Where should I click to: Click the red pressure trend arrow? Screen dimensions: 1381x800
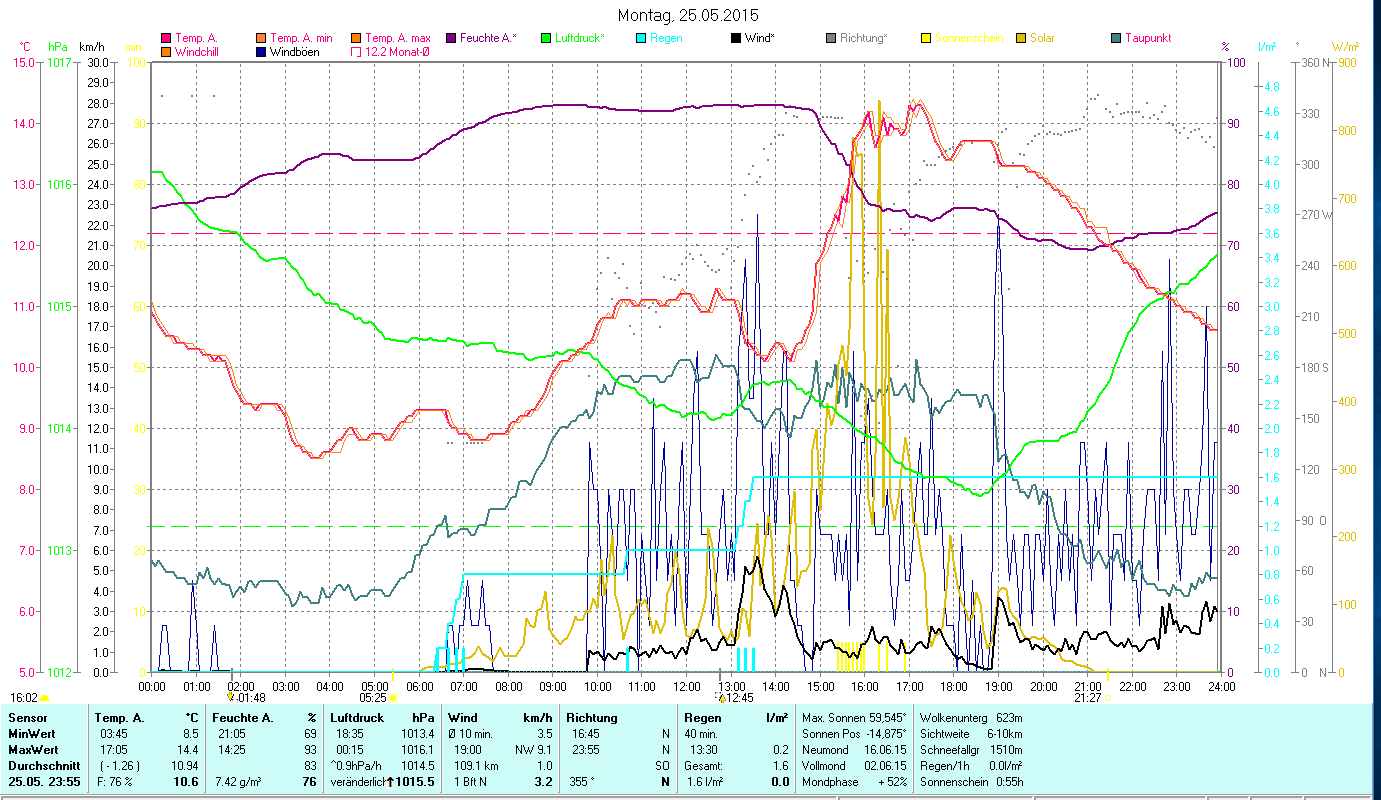pos(390,781)
